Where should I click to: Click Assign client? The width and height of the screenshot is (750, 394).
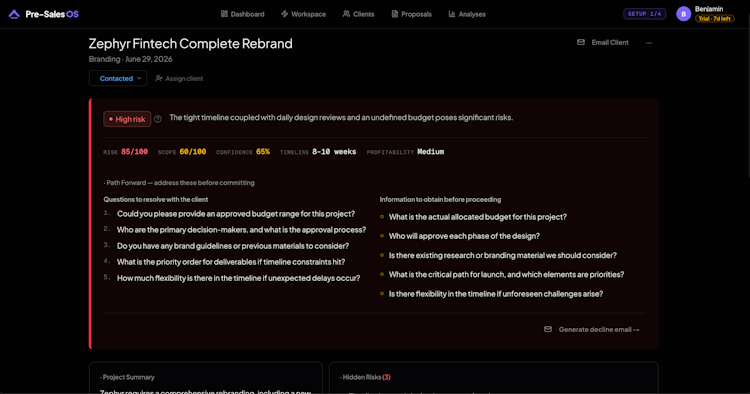(x=179, y=78)
